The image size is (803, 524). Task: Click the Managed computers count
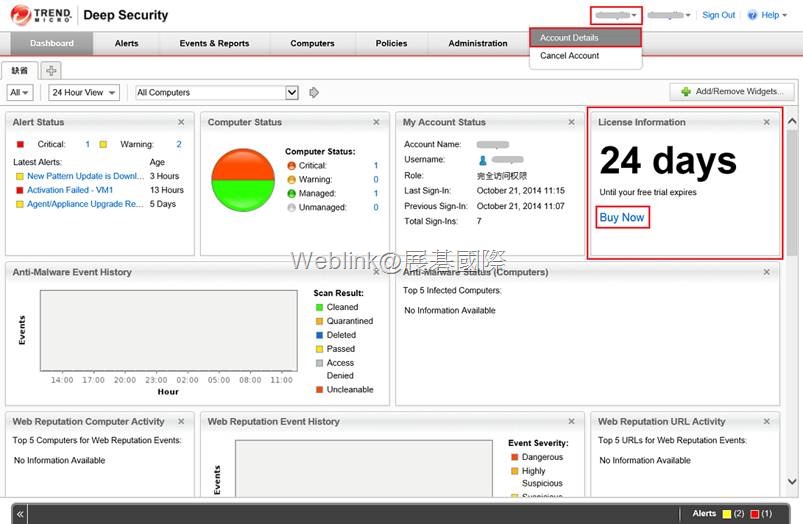tap(375, 193)
